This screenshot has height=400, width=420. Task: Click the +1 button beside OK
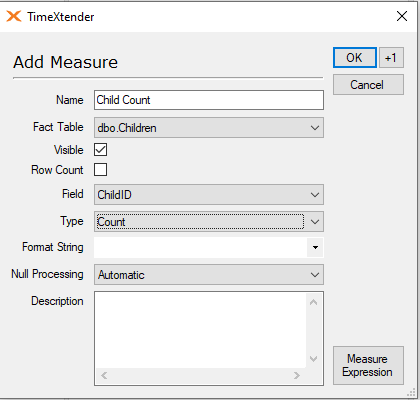click(391, 58)
